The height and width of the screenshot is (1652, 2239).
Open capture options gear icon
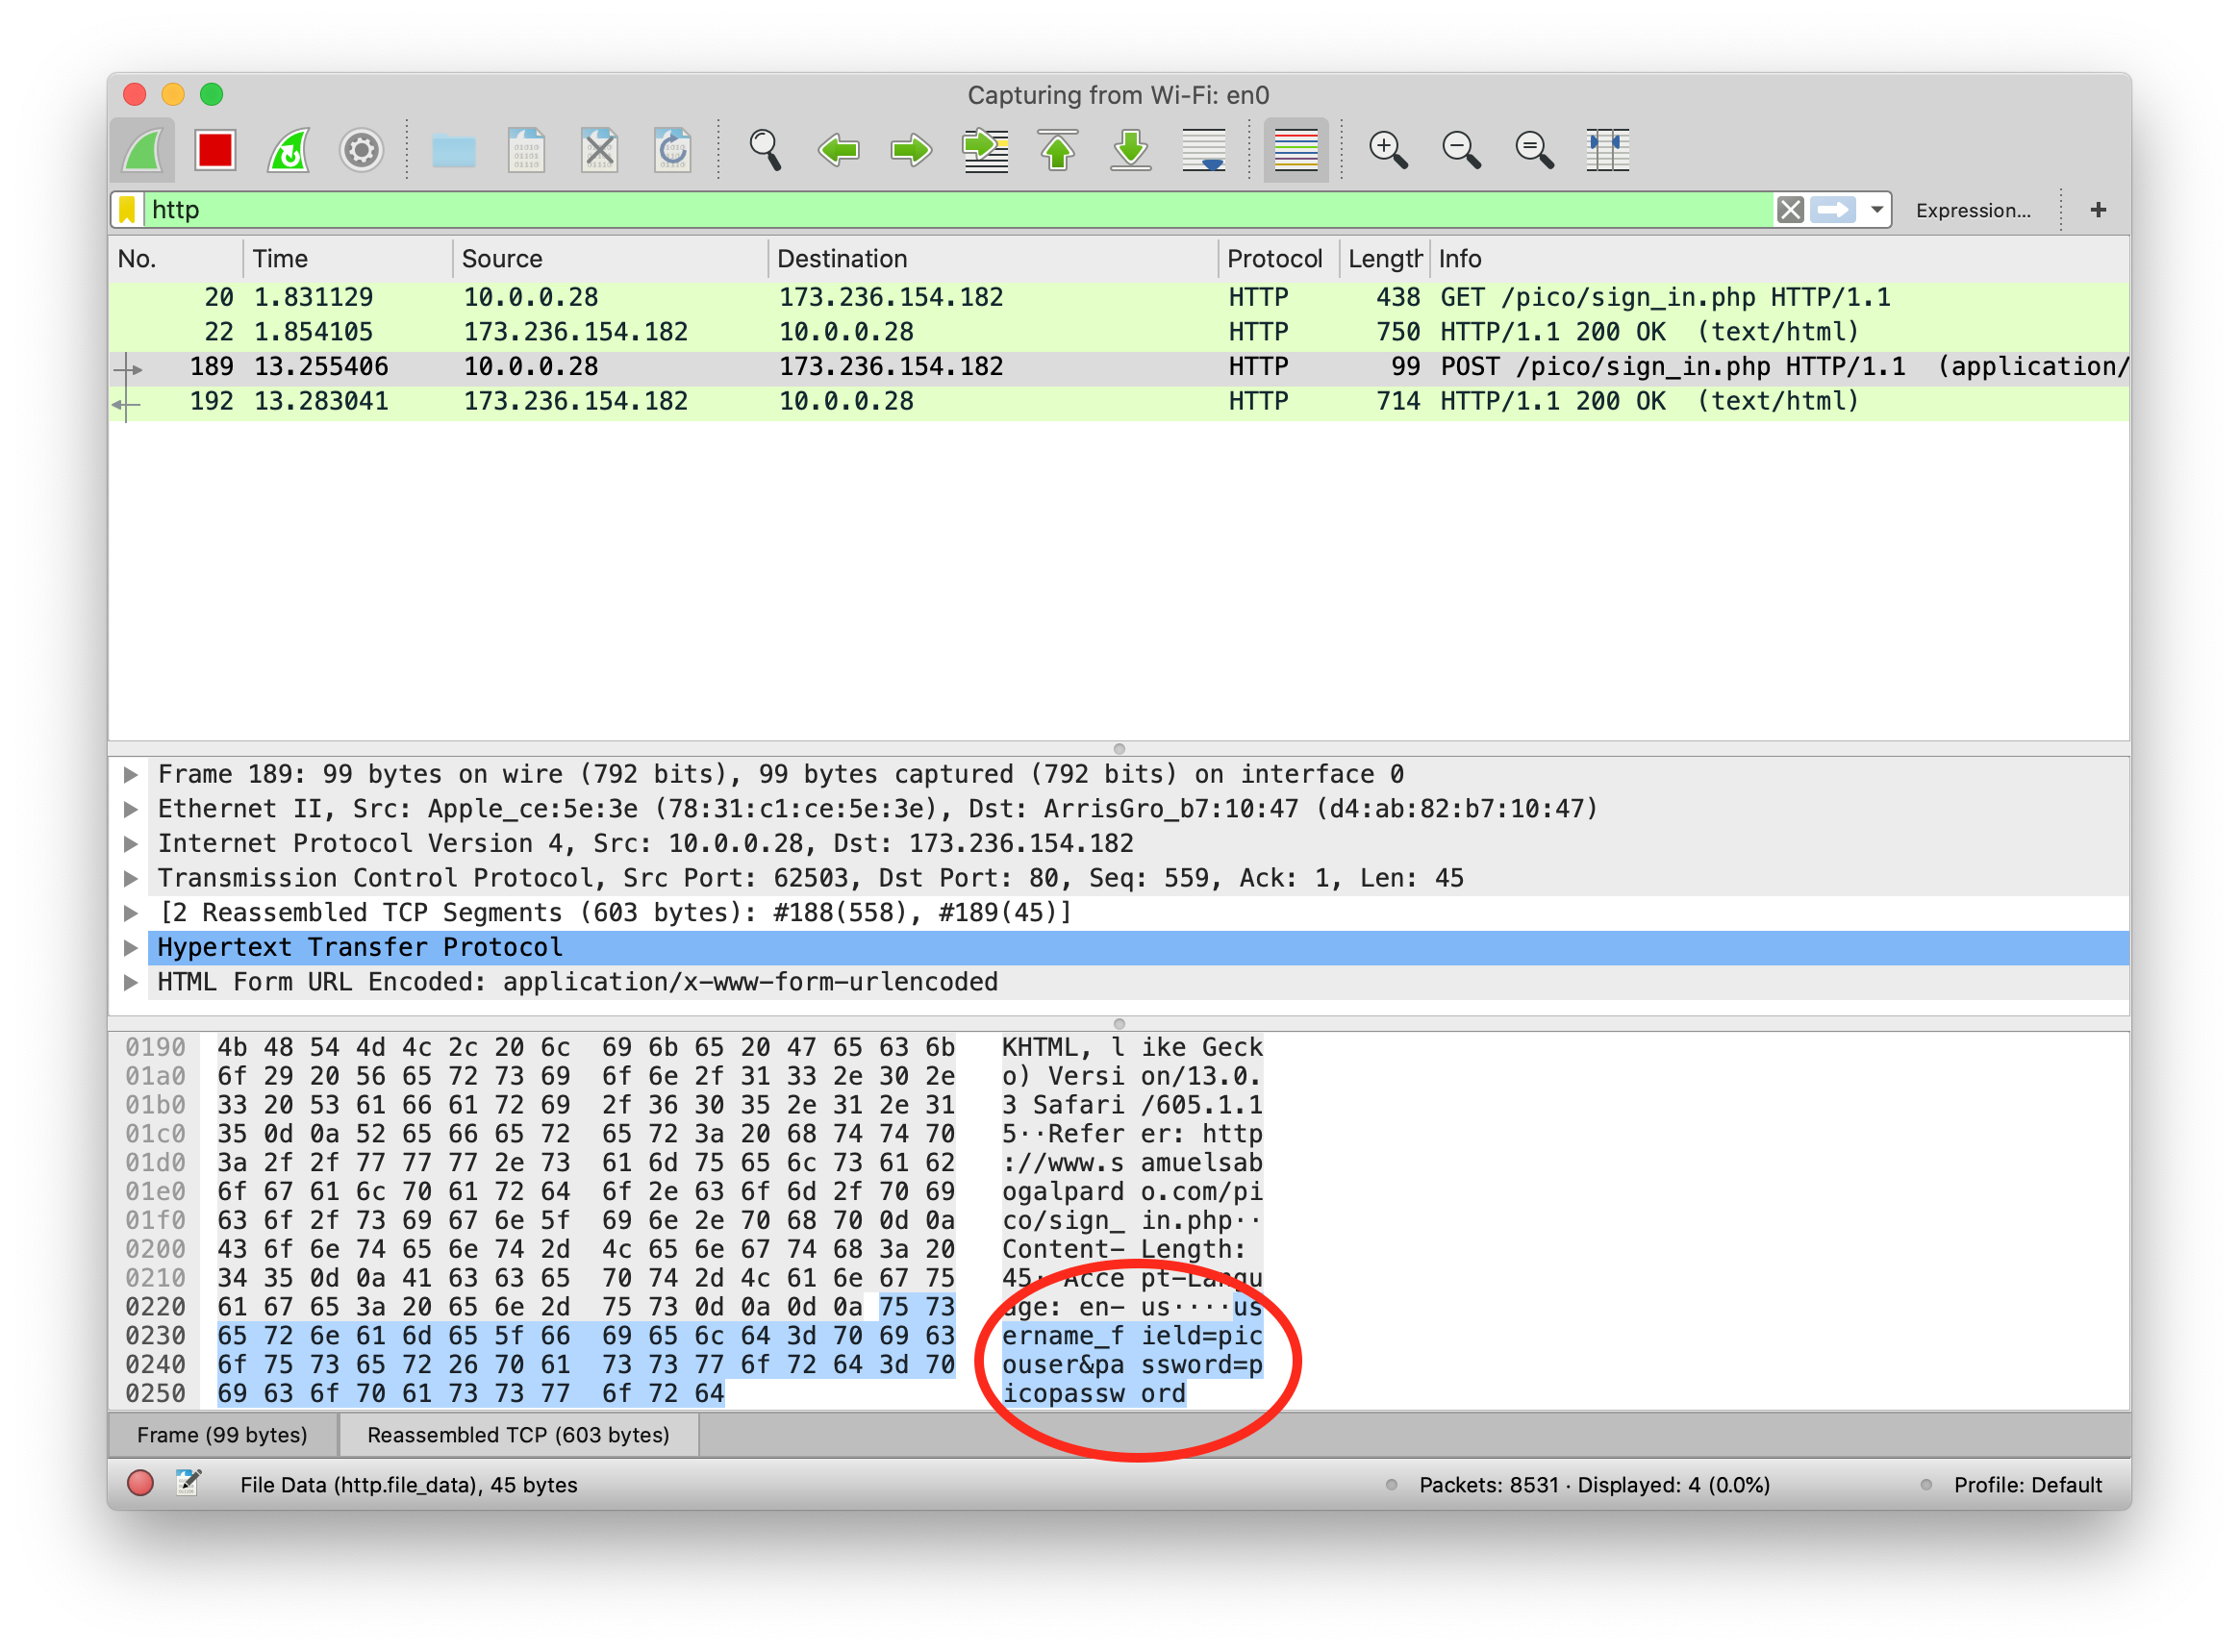pos(361,151)
